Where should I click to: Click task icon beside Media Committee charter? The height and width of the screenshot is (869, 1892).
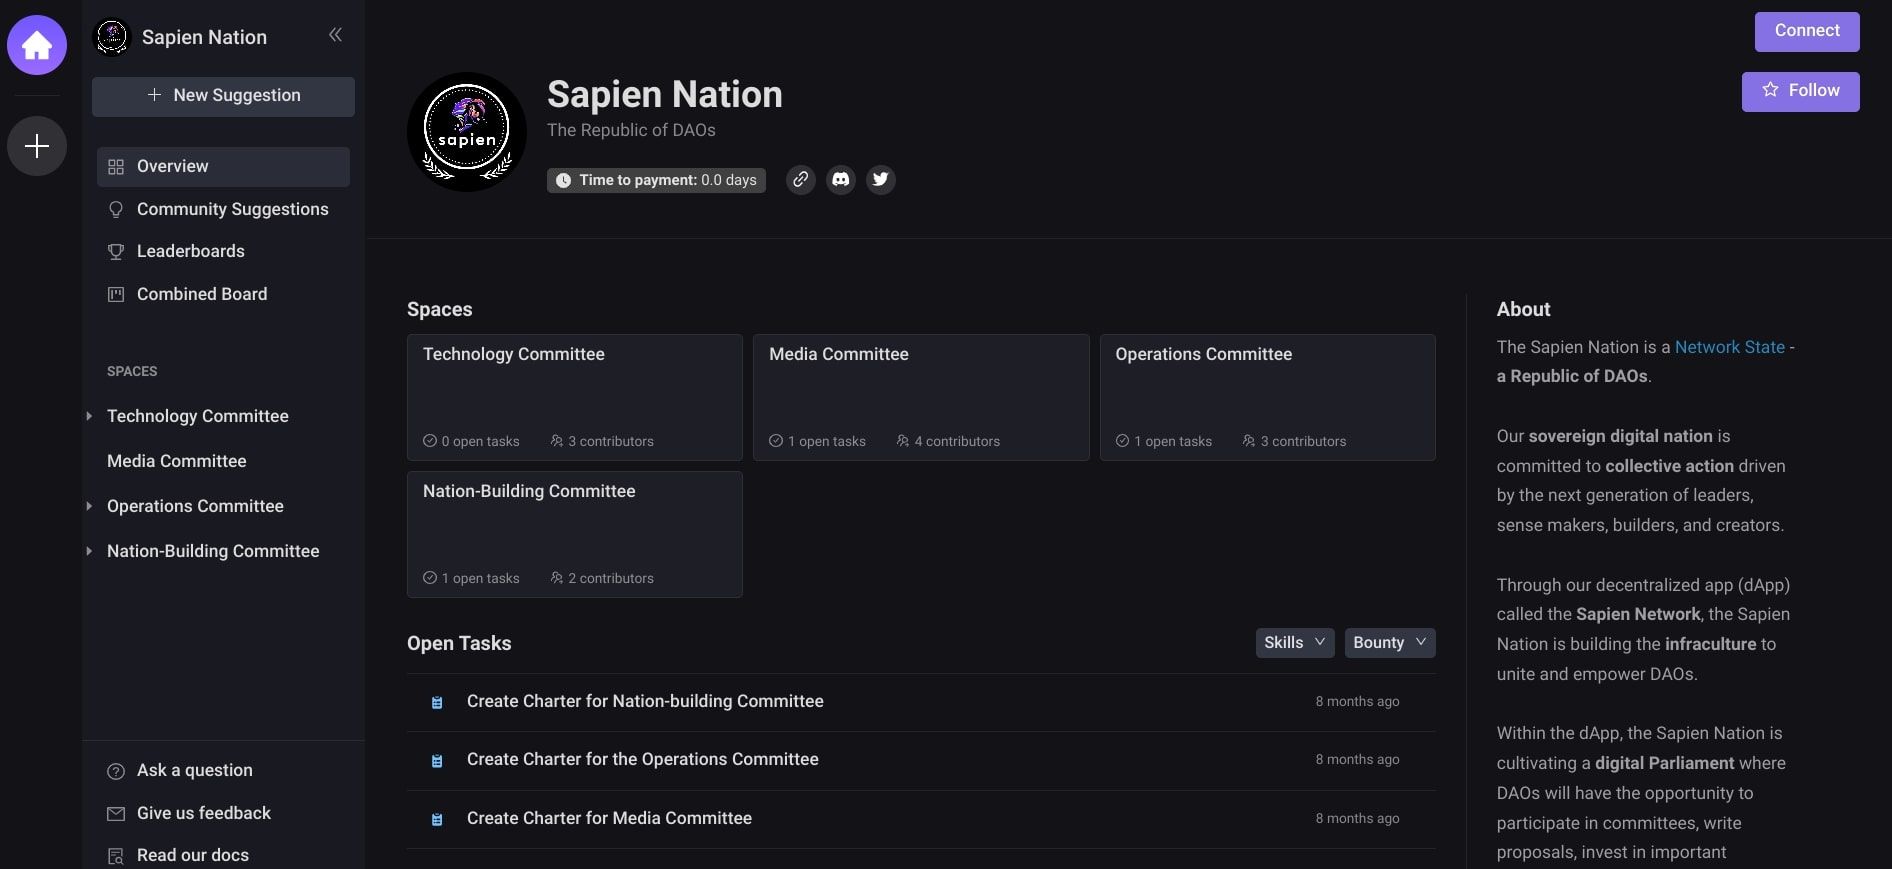pyautogui.click(x=437, y=819)
